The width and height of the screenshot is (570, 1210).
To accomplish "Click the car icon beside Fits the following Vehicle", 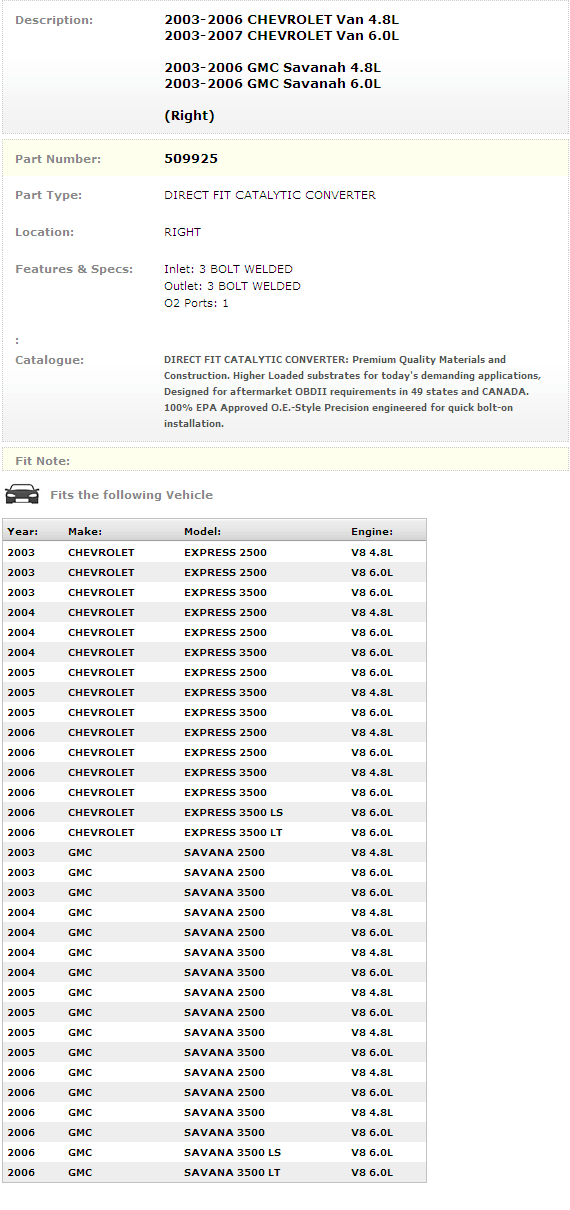I will [x=22, y=494].
